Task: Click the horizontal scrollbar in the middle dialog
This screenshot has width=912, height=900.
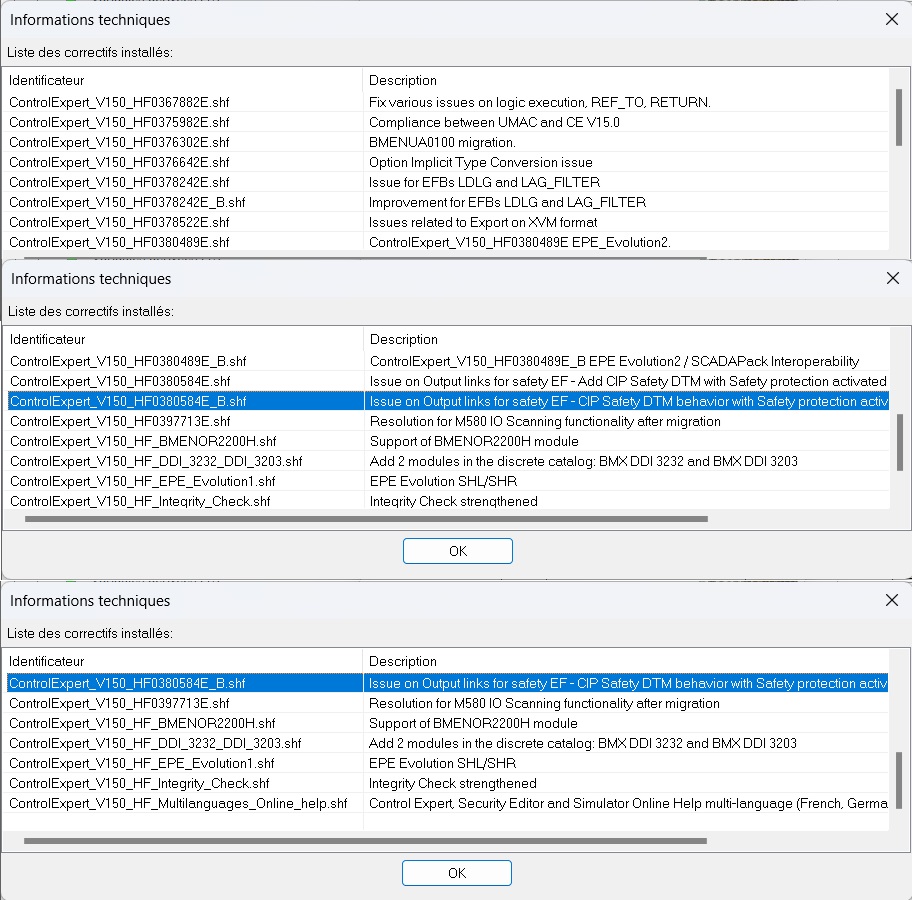Action: (x=365, y=519)
